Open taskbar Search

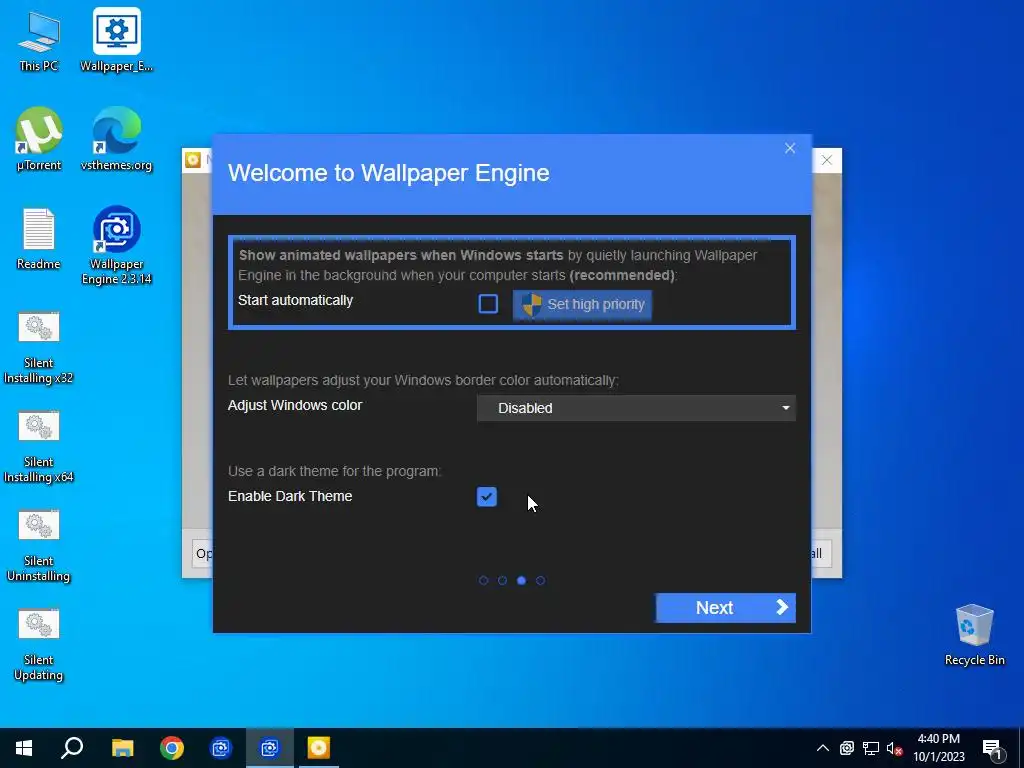[72, 748]
